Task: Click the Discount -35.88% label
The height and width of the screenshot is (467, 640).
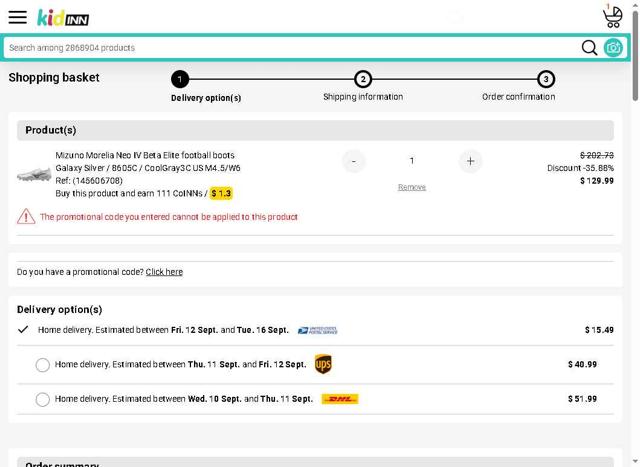Action: click(580, 168)
